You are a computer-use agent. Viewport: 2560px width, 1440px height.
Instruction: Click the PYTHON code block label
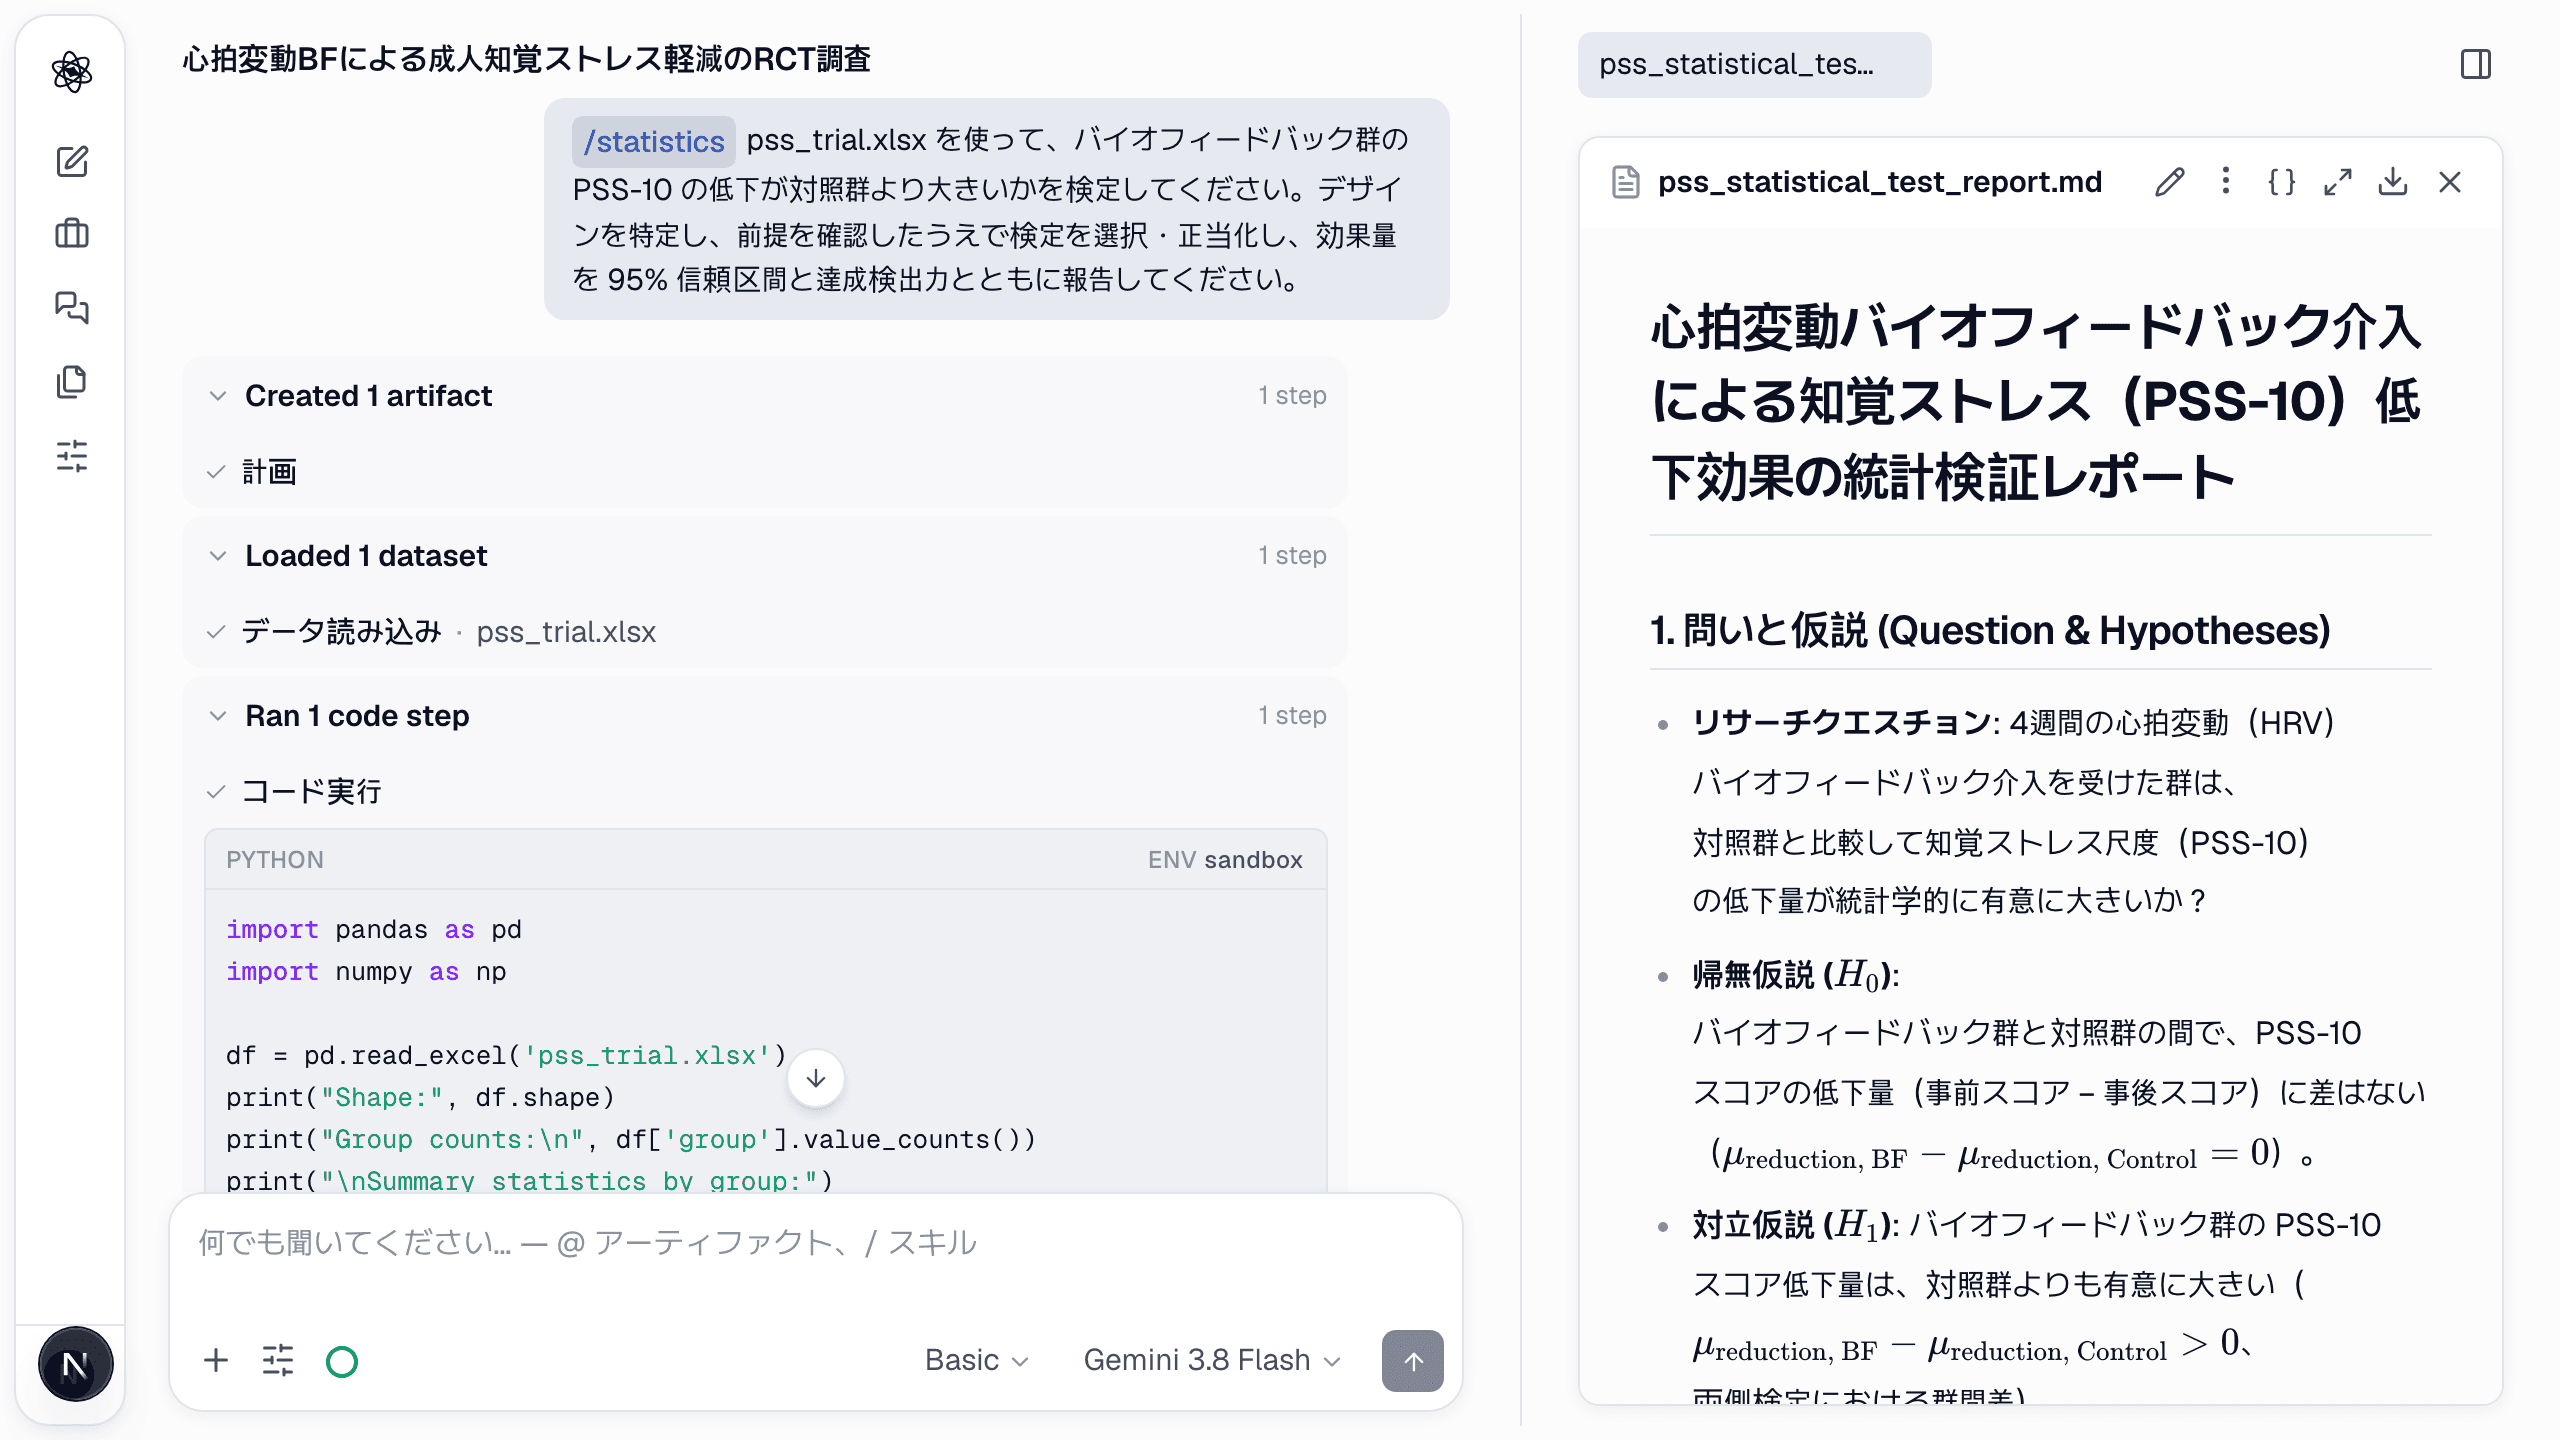pos(275,860)
